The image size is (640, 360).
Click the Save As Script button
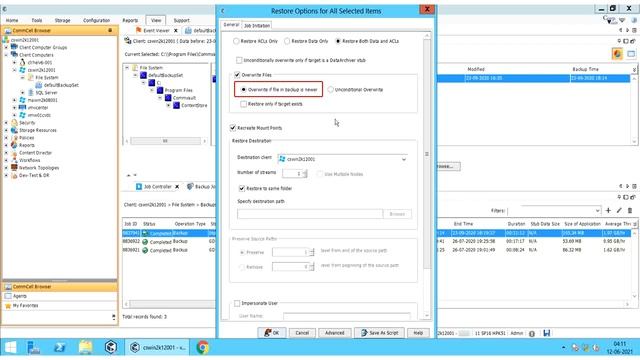[x=379, y=333]
